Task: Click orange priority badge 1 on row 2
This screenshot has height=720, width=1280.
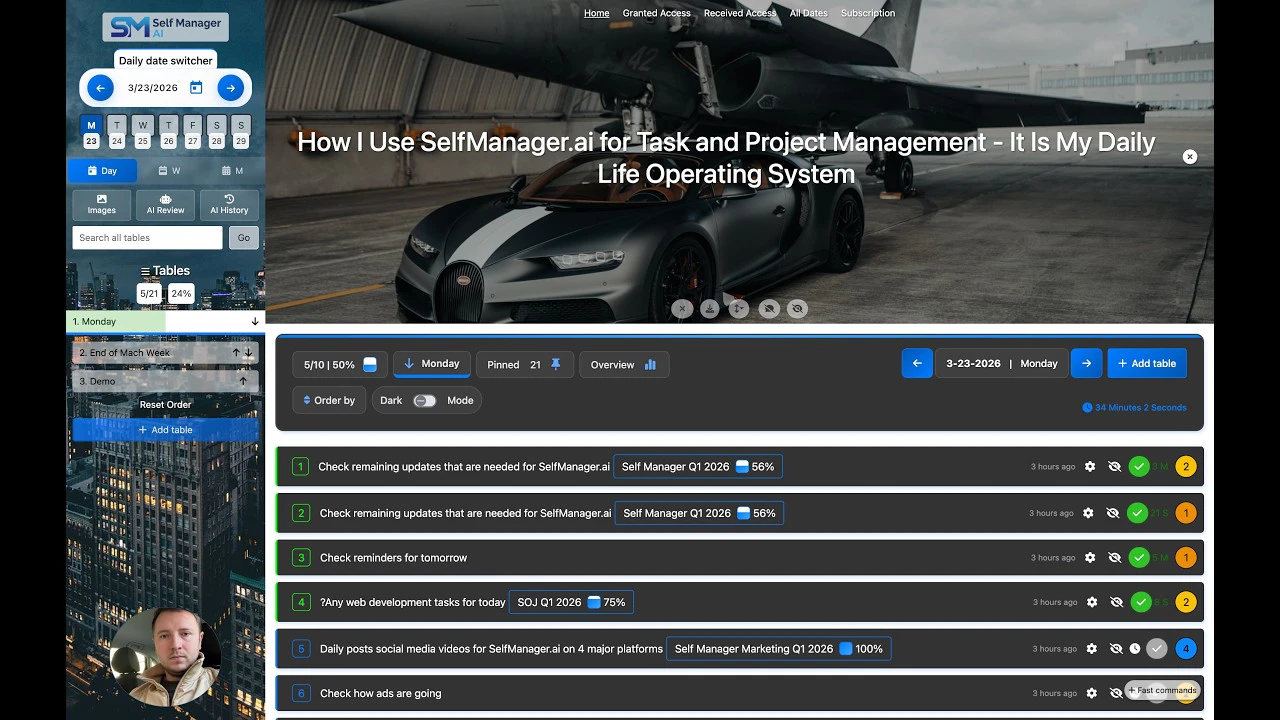Action: click(x=1186, y=513)
